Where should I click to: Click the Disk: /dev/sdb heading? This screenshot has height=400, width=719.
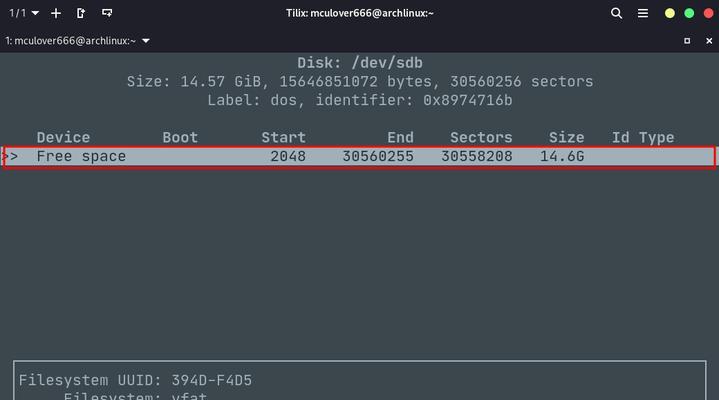click(x=360, y=62)
